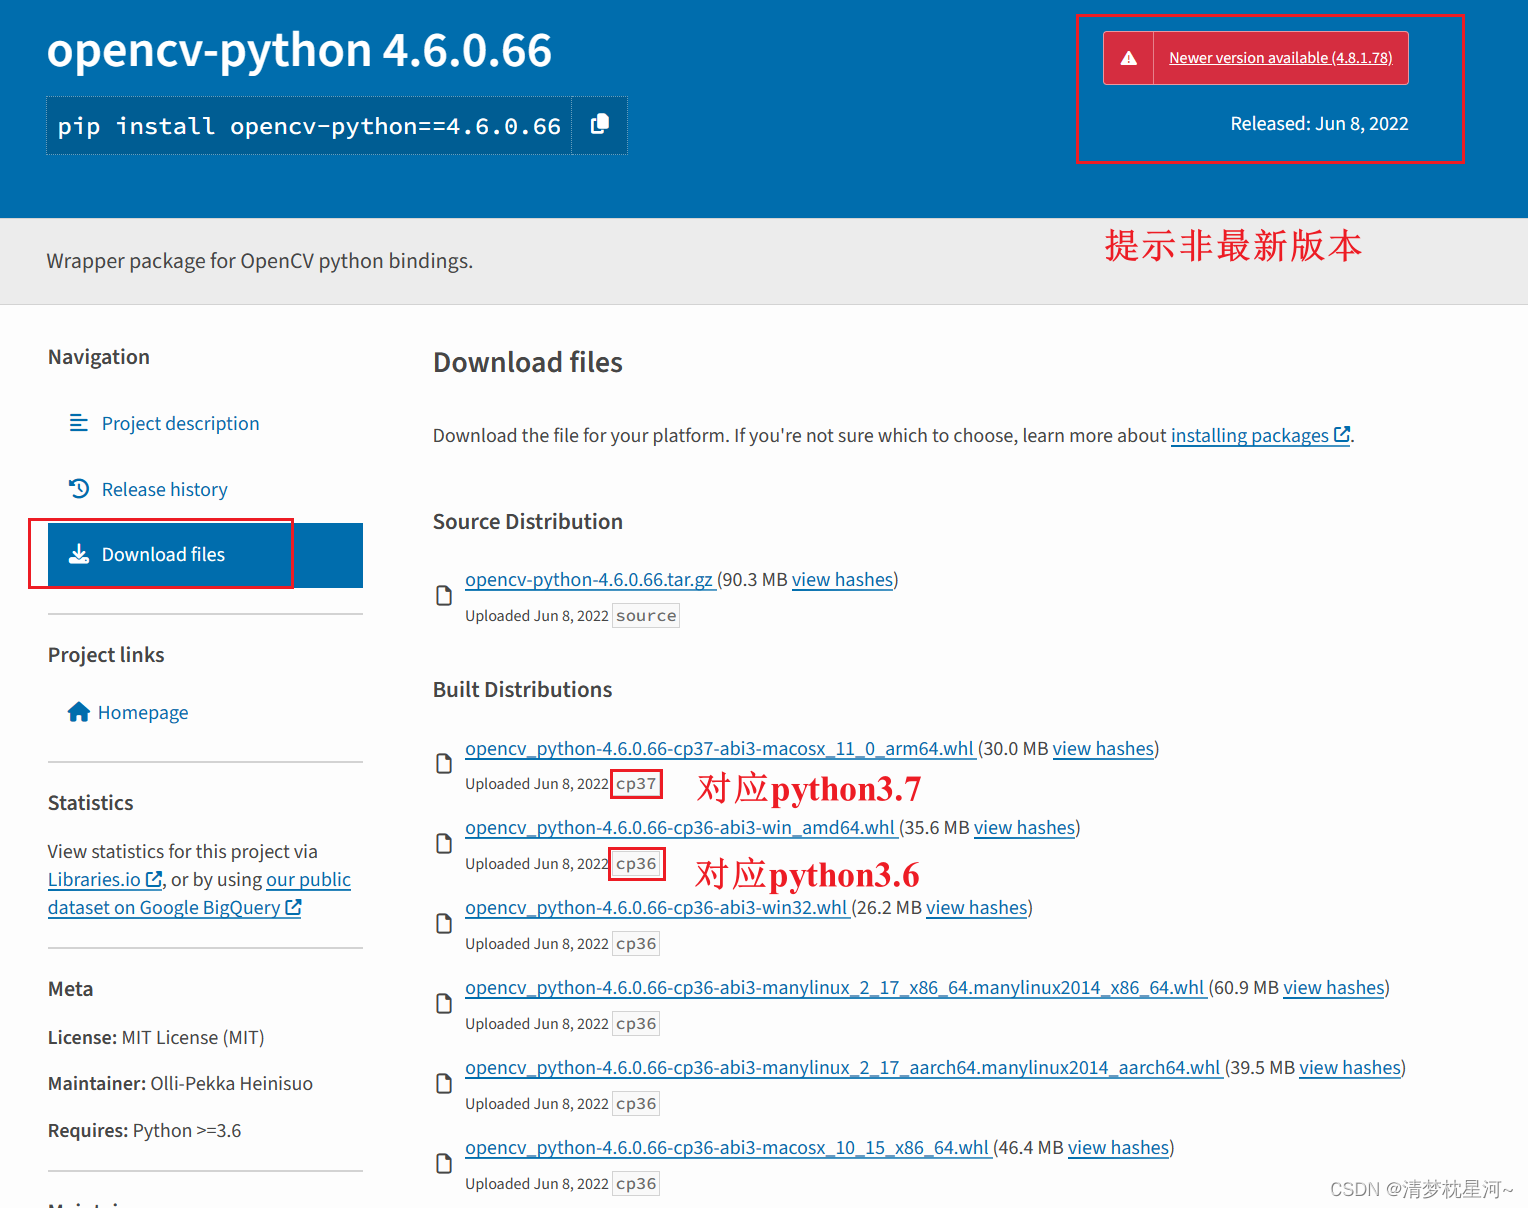Screen dimensions: 1528x1208
Task: Click file icon beside the tar.gz source file
Action: pyautogui.click(x=444, y=596)
